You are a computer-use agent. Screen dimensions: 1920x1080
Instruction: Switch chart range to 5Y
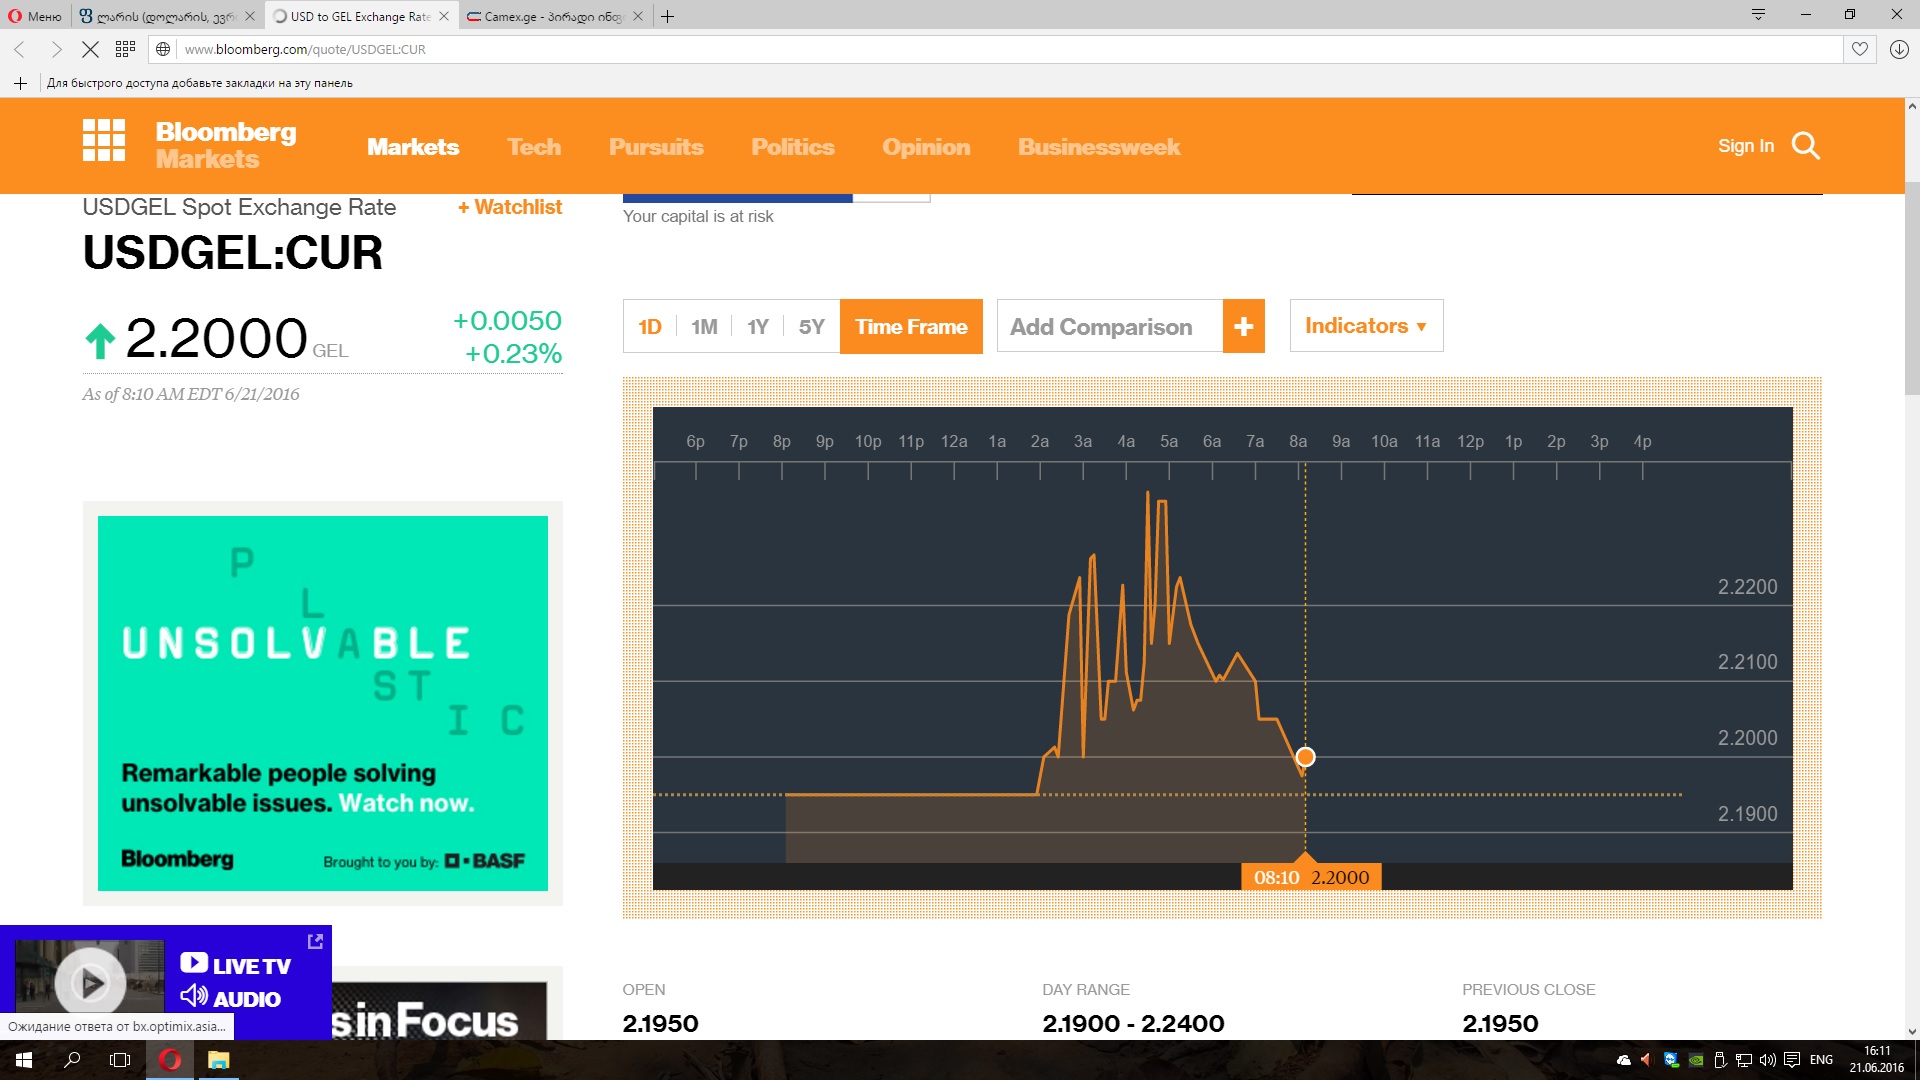tap(811, 327)
